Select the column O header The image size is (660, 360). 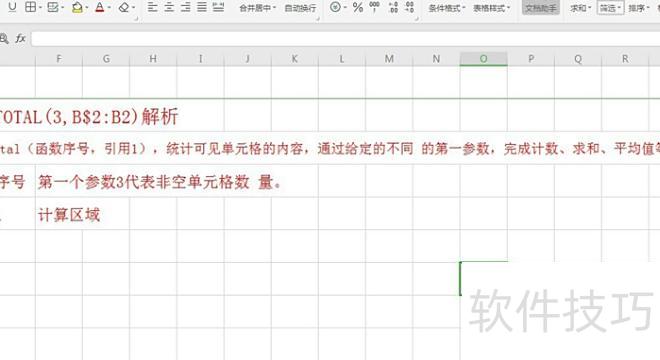(x=484, y=59)
